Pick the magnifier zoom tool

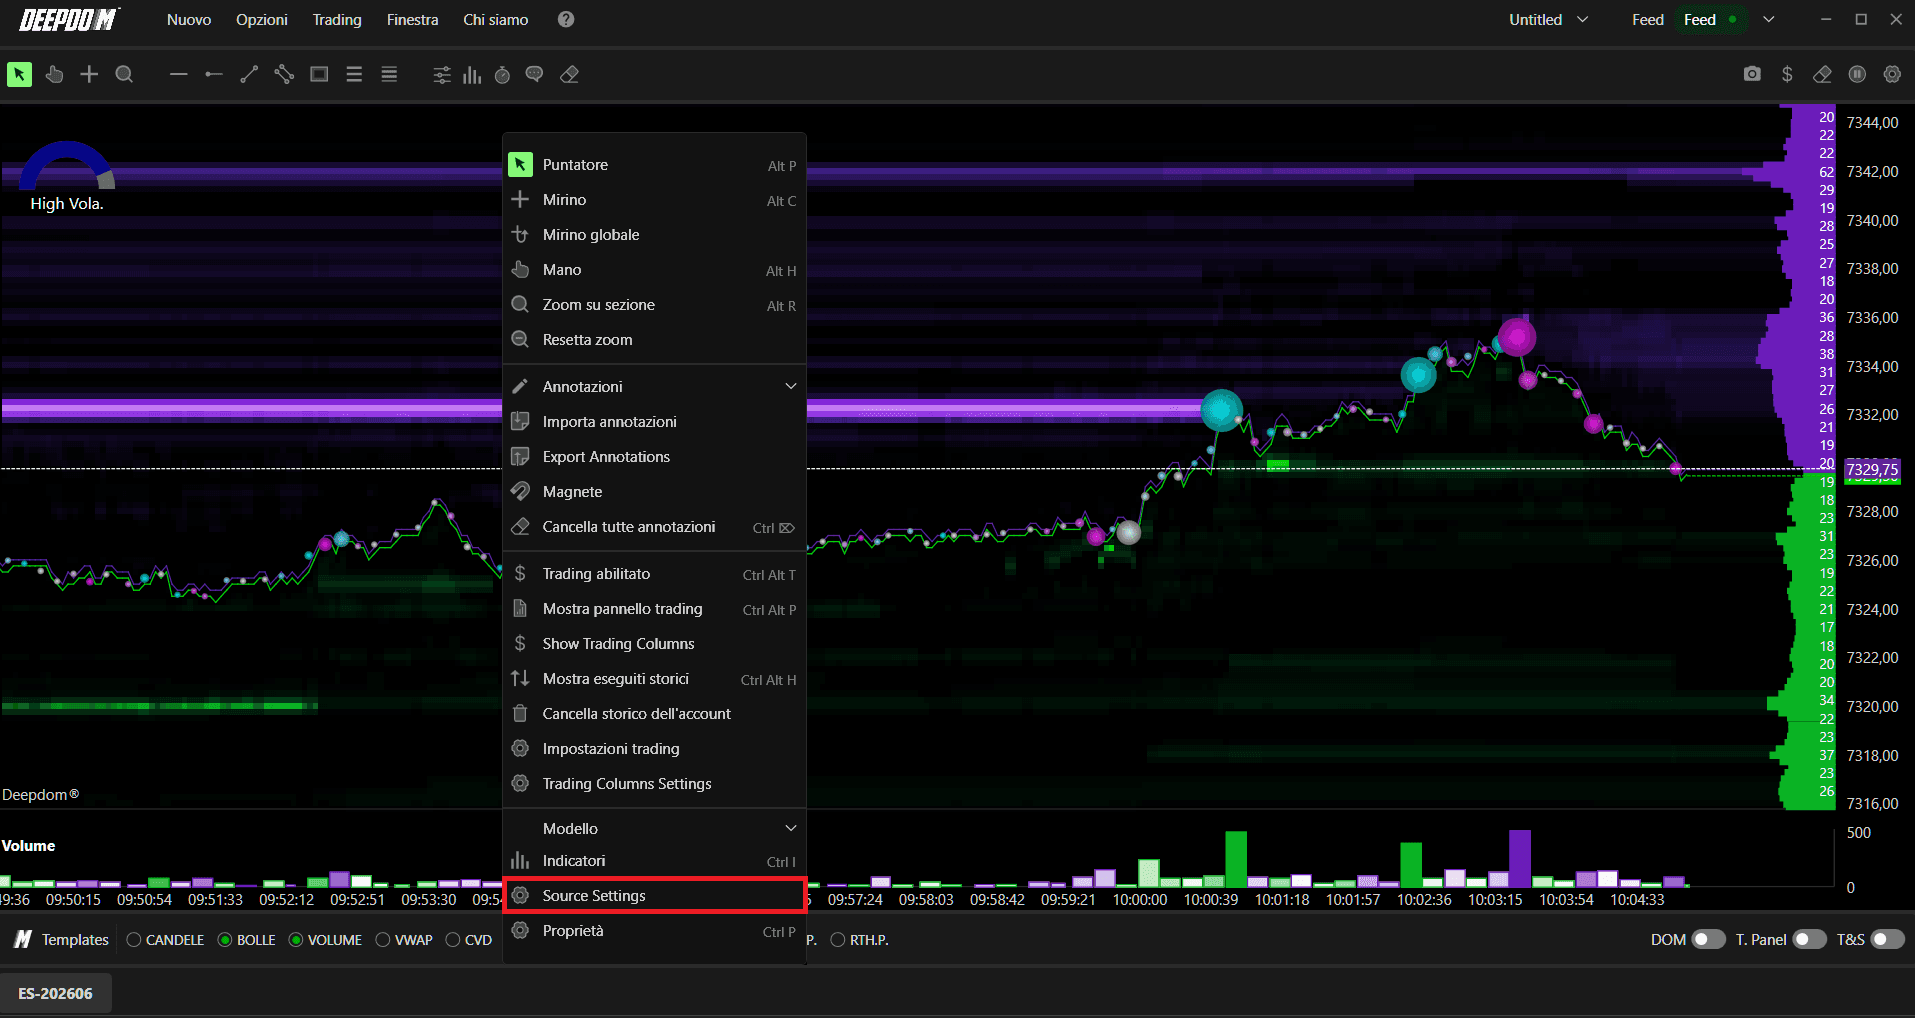tap(124, 74)
